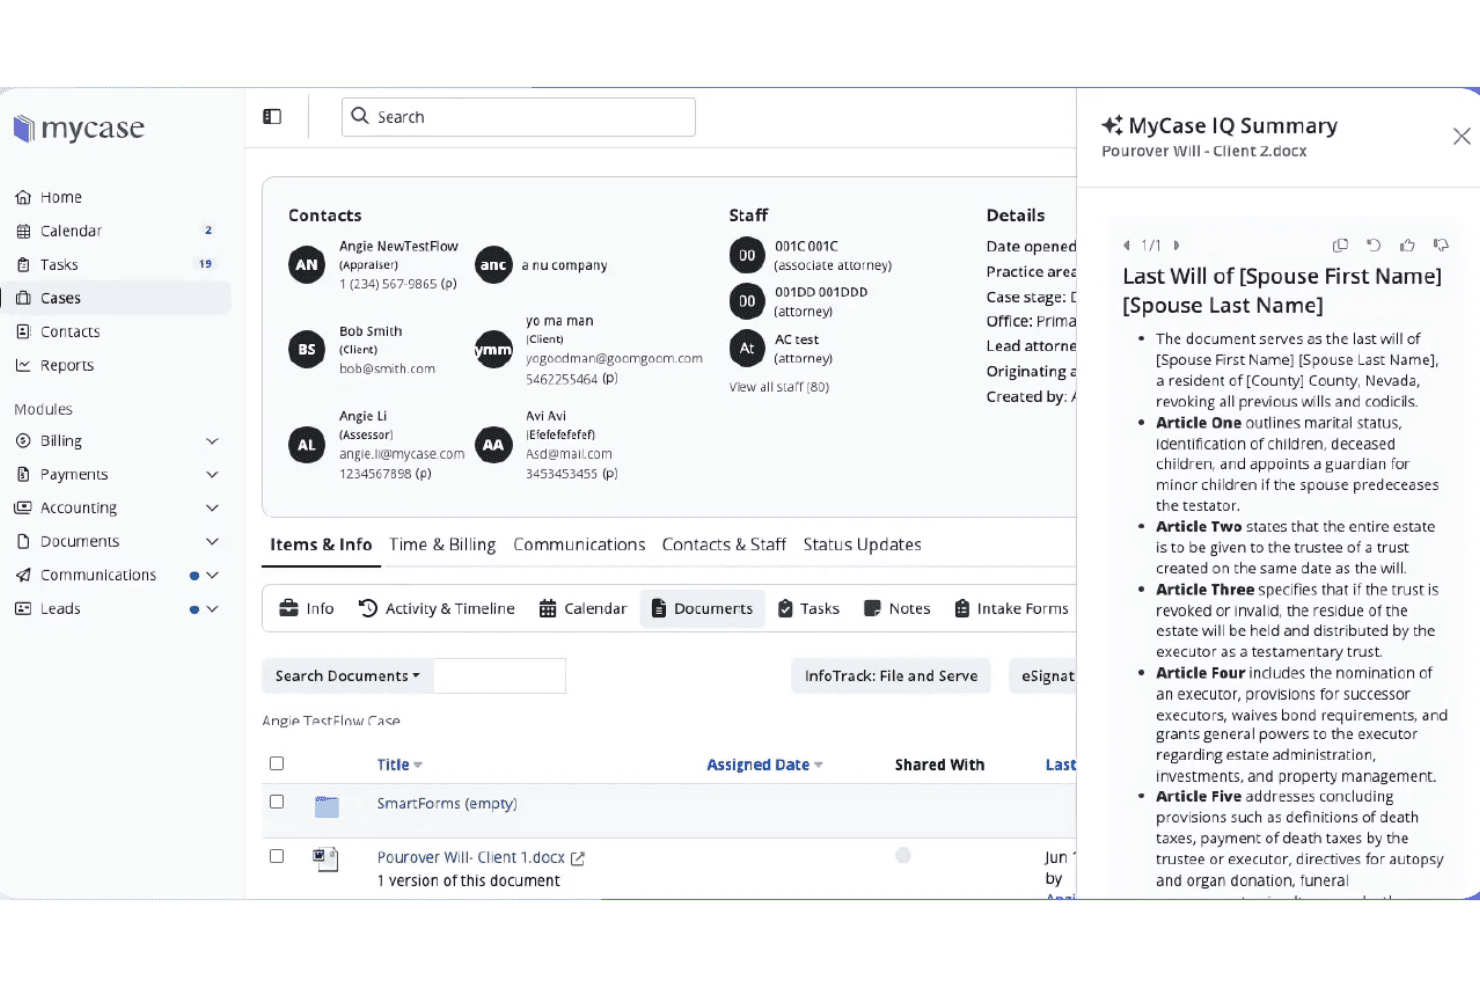Open the SmartForms (empty) folder link
1480x987 pixels.
[446, 804]
